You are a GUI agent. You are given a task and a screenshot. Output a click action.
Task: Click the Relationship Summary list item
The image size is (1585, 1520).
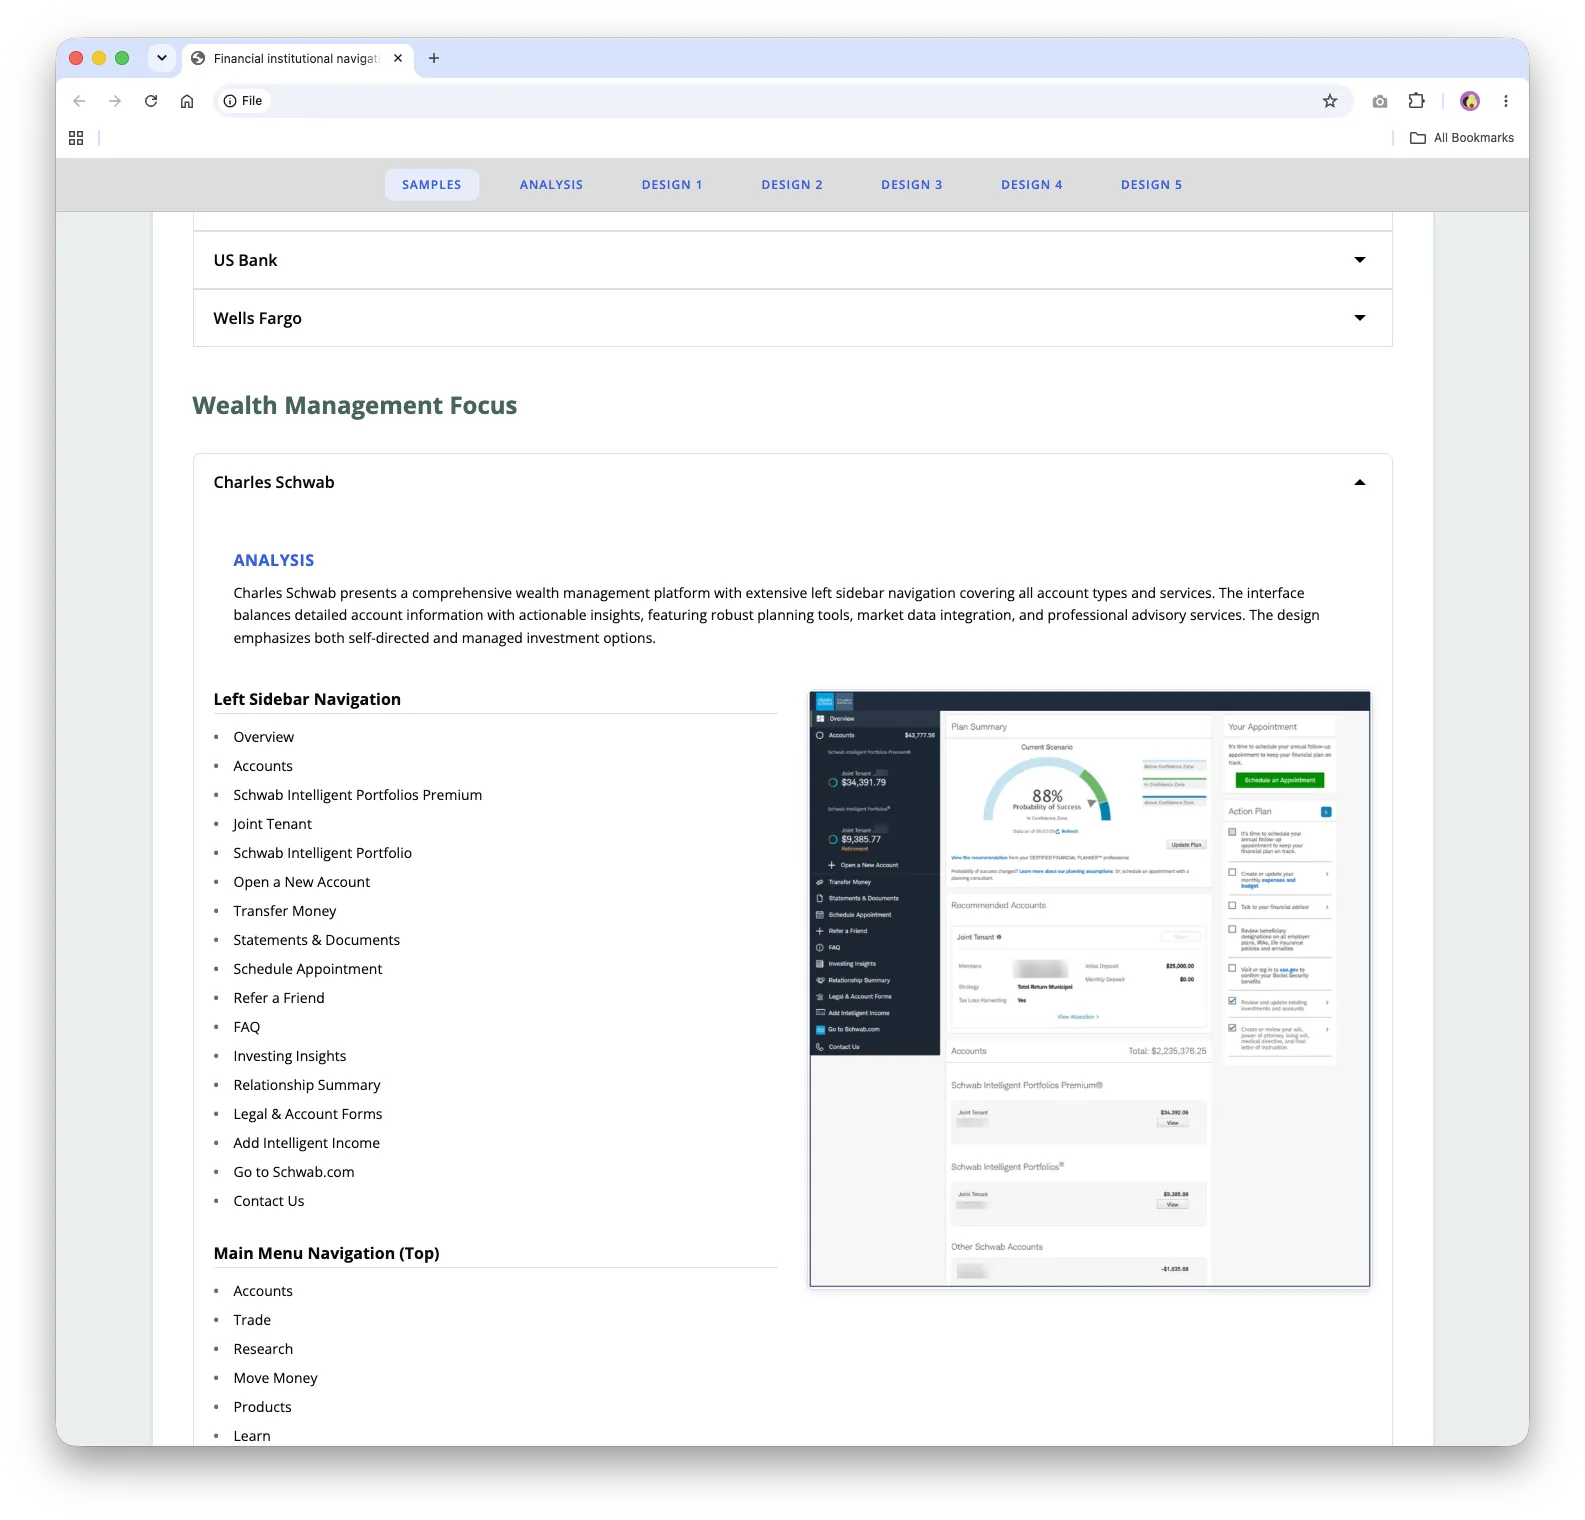(x=307, y=1085)
